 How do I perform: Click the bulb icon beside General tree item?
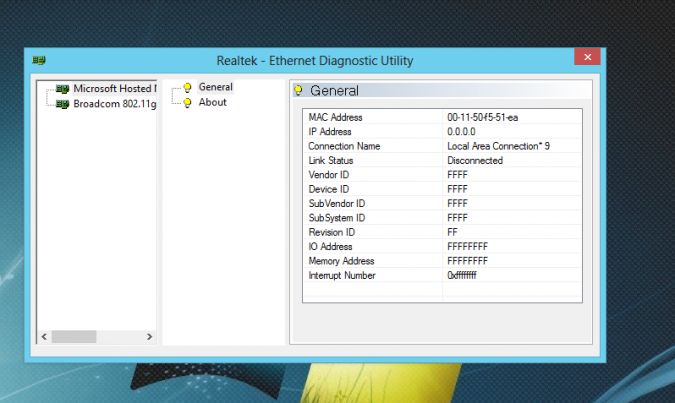point(187,87)
